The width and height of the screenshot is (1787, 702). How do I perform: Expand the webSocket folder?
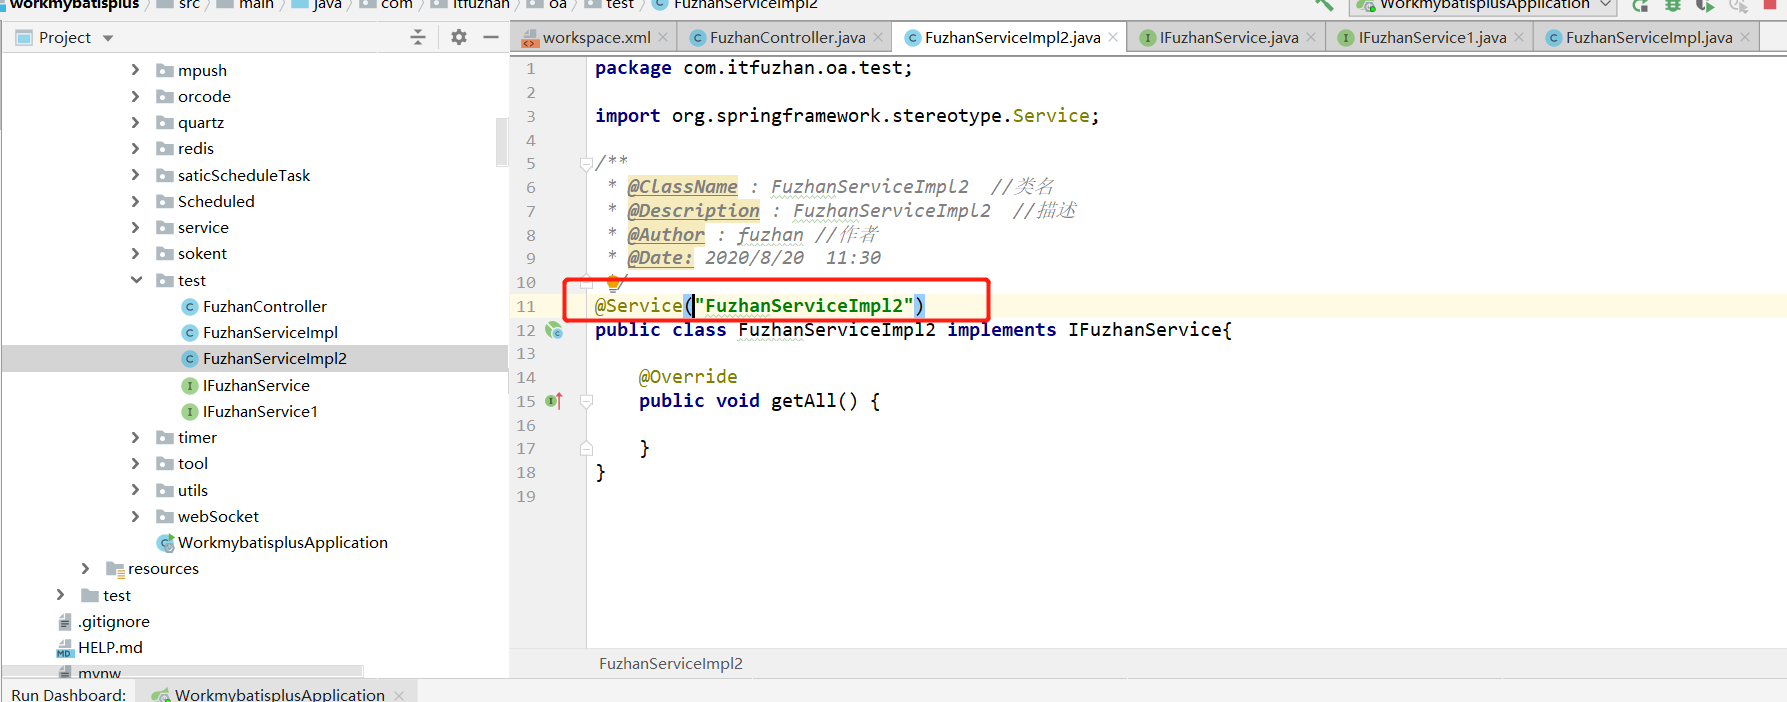pyautogui.click(x=136, y=516)
